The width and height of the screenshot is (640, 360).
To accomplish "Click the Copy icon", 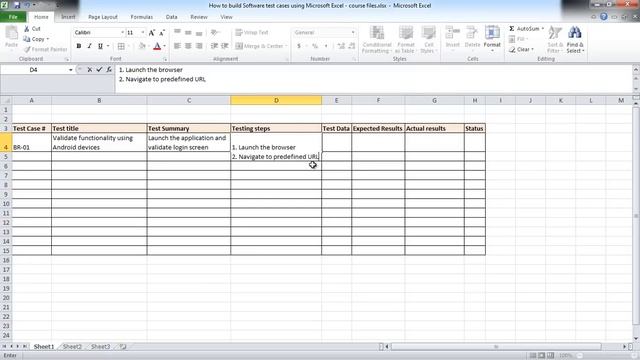I will tap(27, 39).
